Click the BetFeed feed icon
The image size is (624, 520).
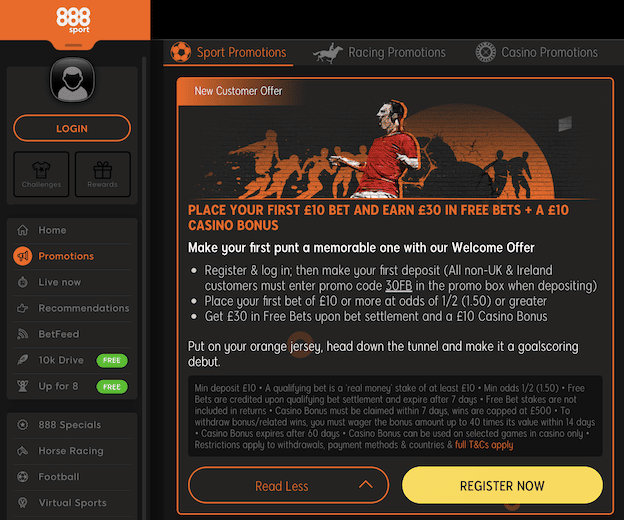pos(23,334)
